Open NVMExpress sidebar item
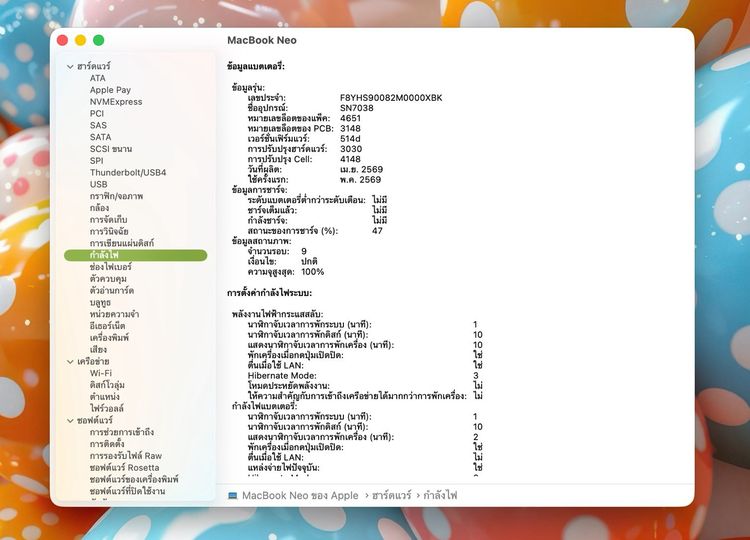This screenshot has height=540, width=750. tap(116, 101)
